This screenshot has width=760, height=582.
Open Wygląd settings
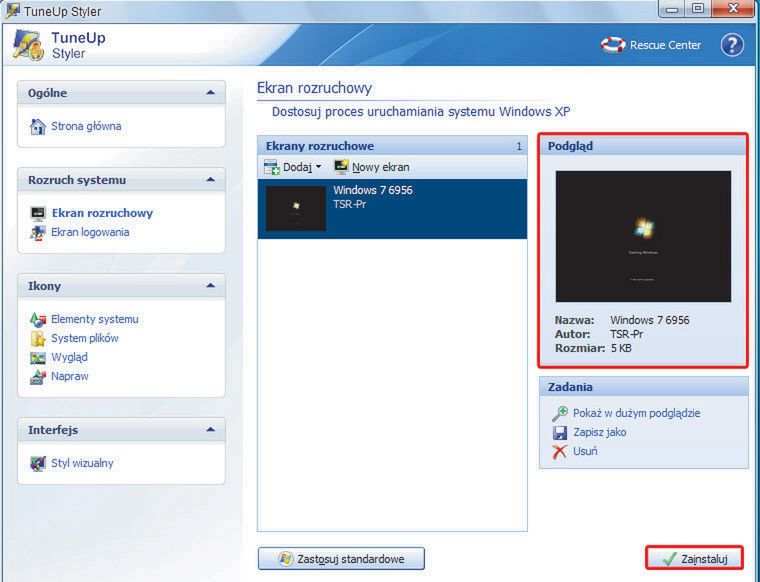pyautogui.click(x=69, y=358)
